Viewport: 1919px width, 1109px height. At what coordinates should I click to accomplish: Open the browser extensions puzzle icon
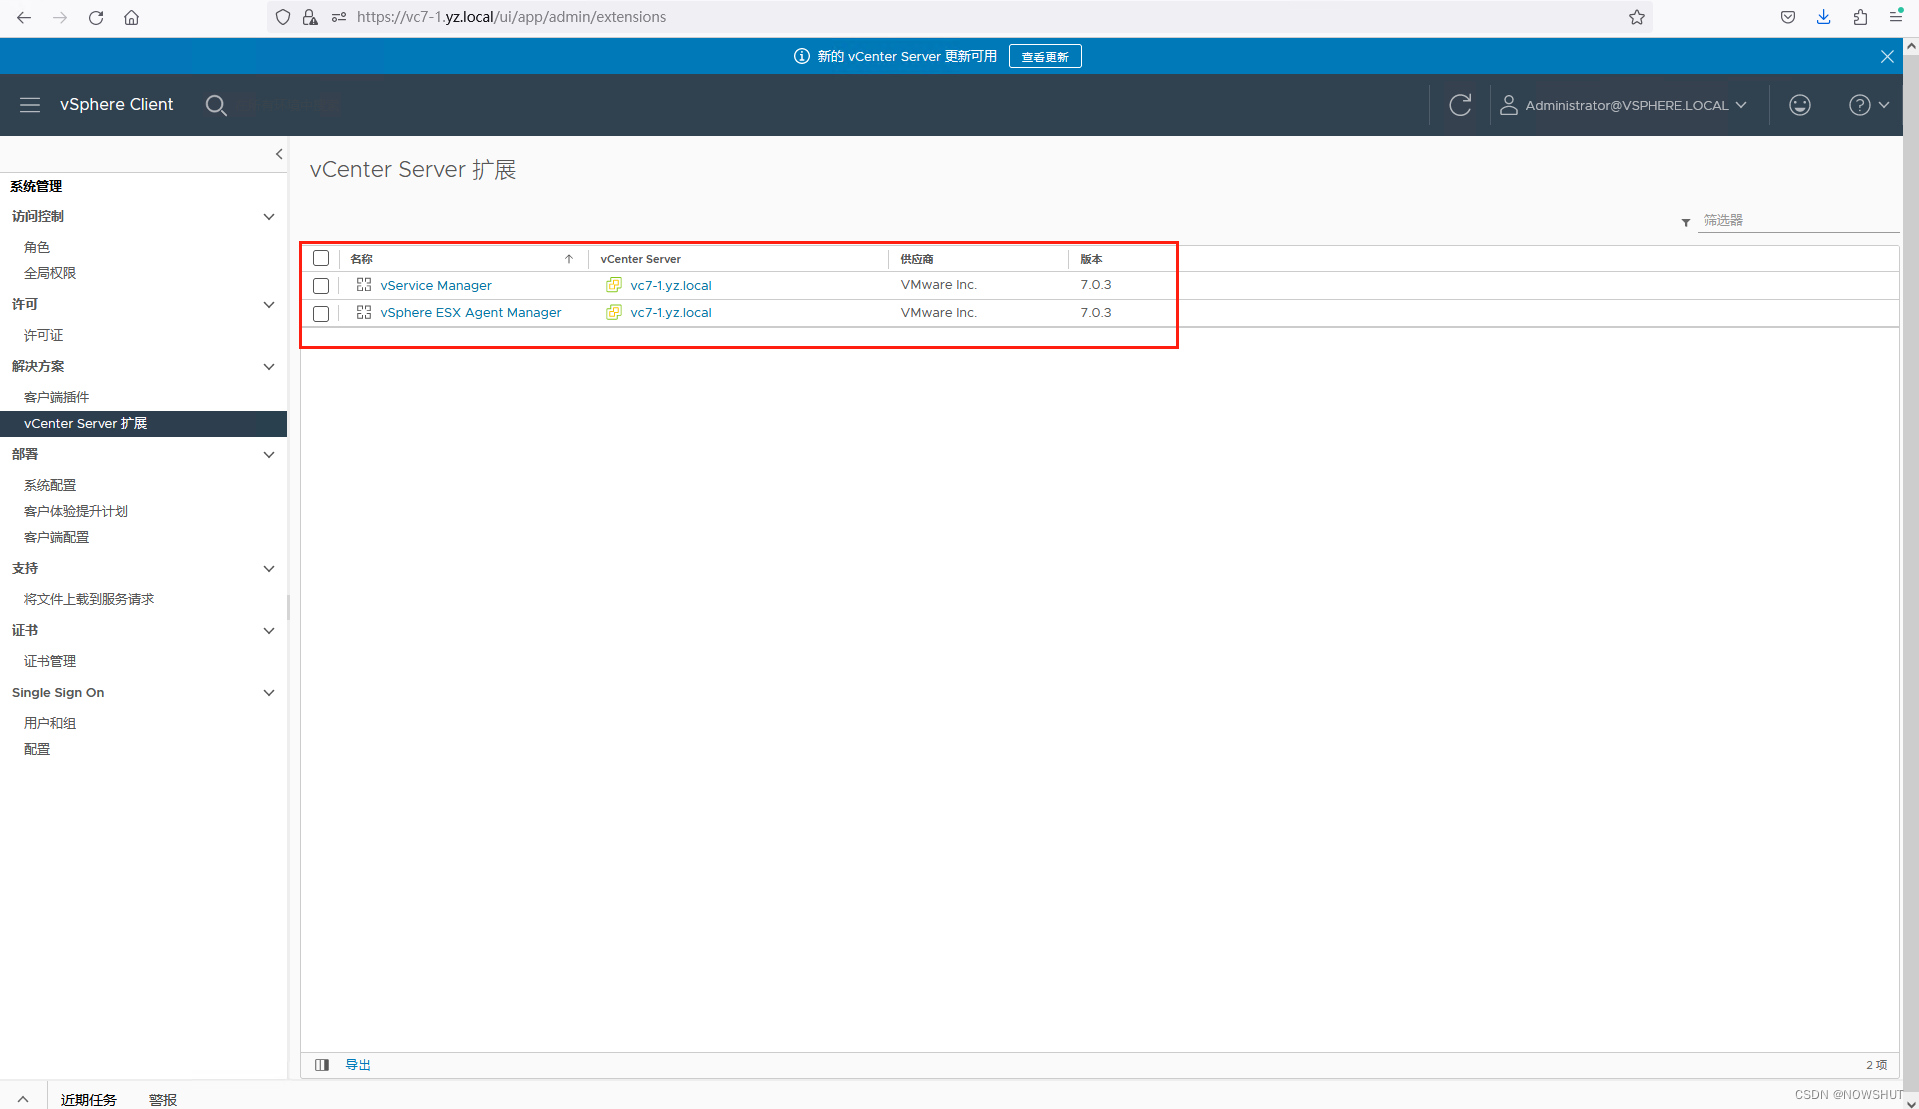point(1860,17)
